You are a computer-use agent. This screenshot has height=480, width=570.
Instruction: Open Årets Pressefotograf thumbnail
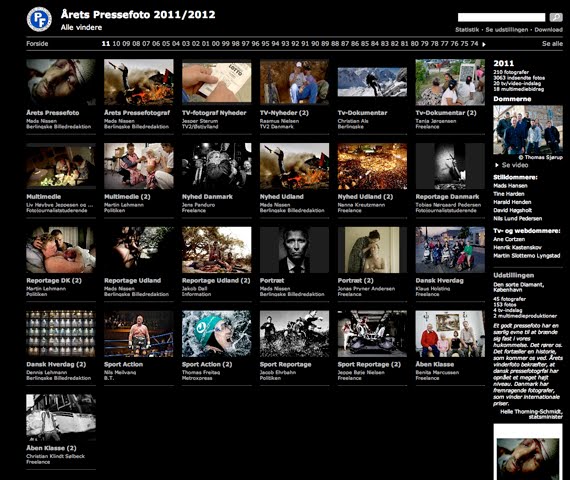click(139, 82)
